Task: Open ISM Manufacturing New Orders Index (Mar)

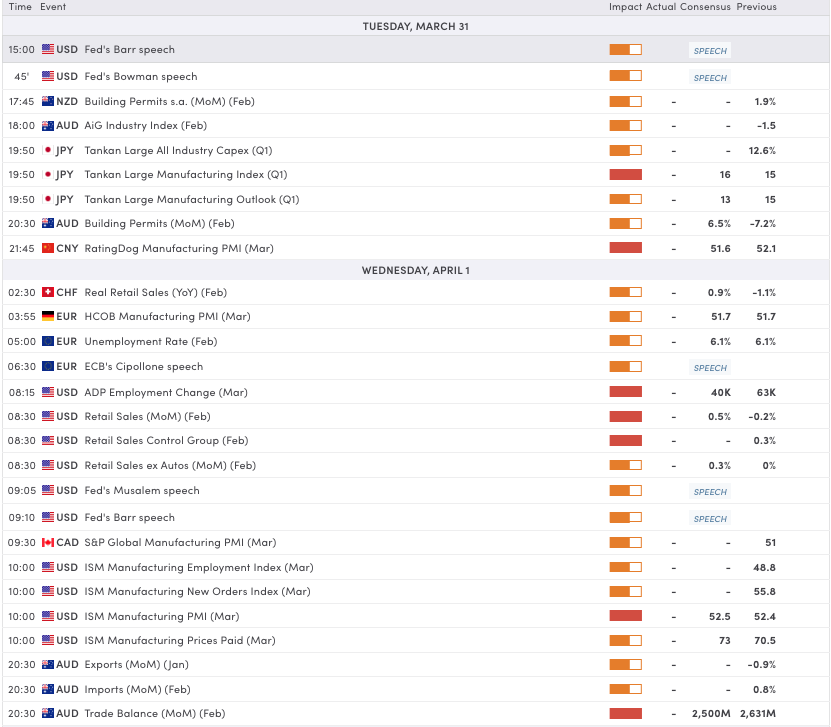Action: click(x=197, y=591)
